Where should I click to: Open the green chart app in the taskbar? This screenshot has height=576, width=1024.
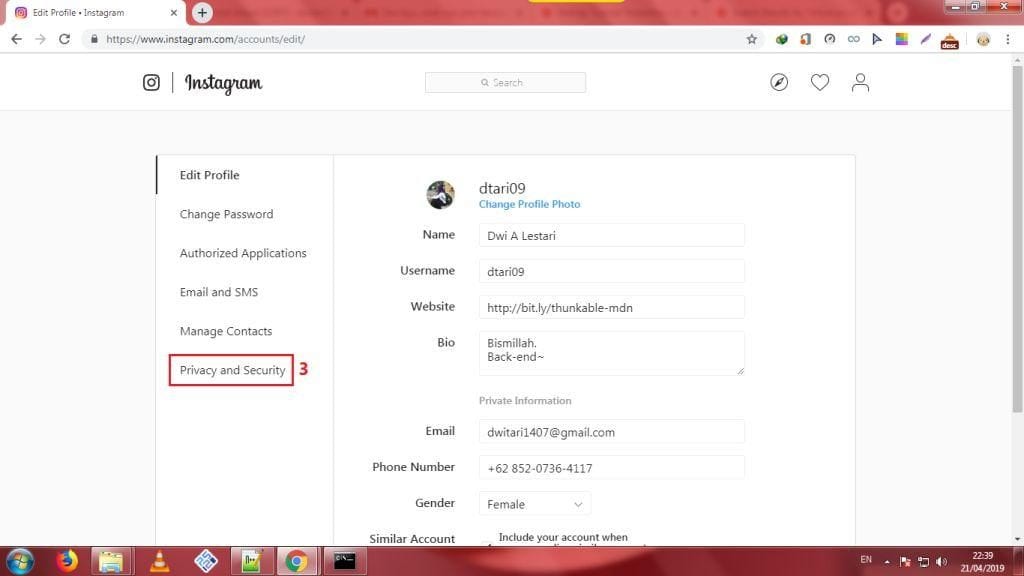pos(251,562)
